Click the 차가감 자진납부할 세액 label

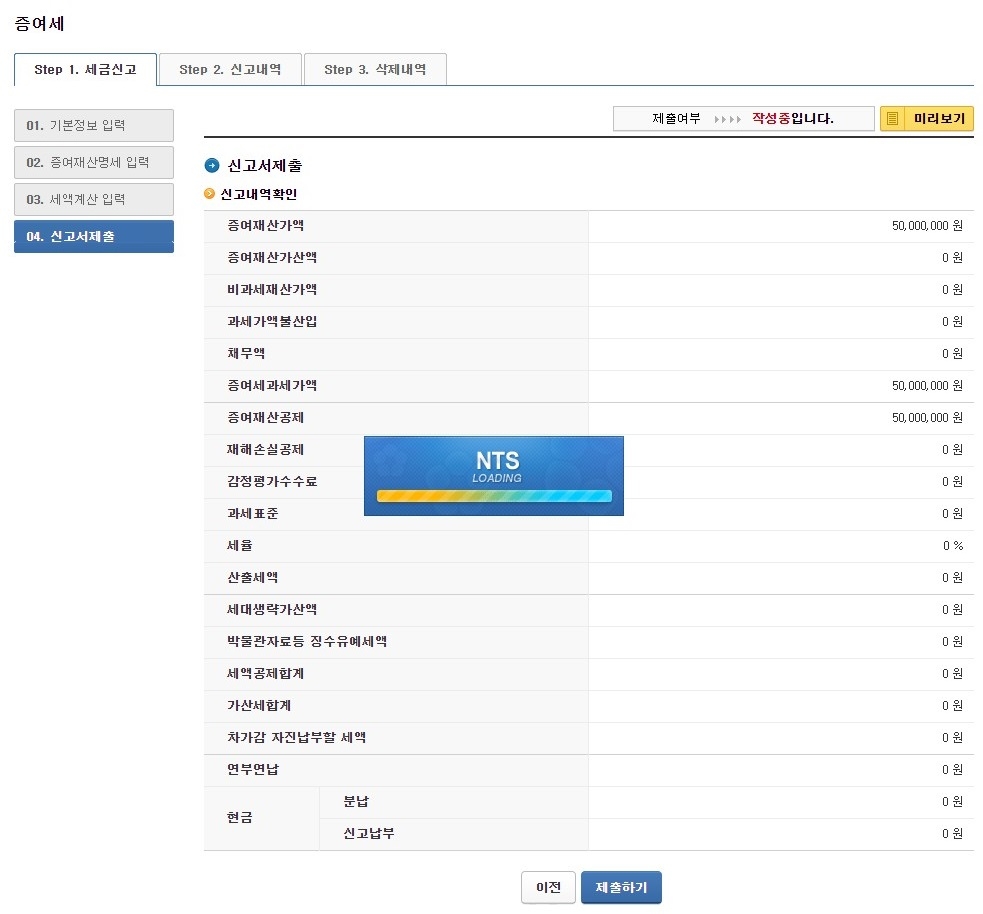tap(297, 737)
